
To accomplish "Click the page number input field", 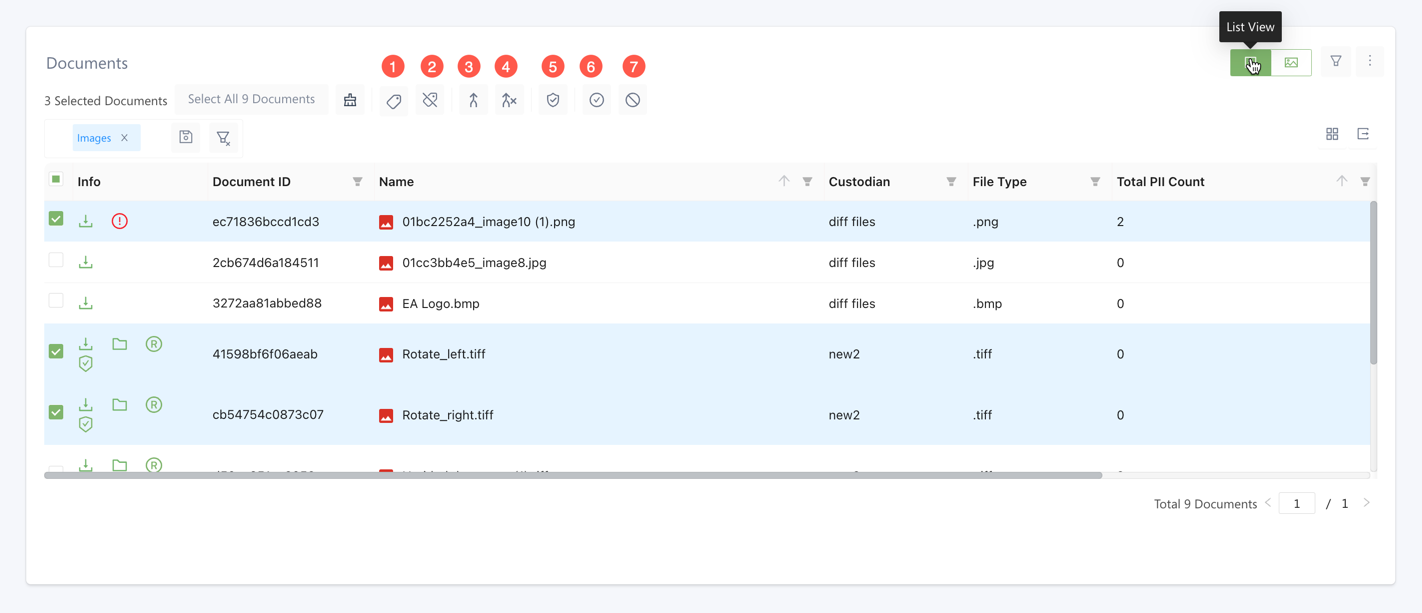I will tap(1296, 504).
